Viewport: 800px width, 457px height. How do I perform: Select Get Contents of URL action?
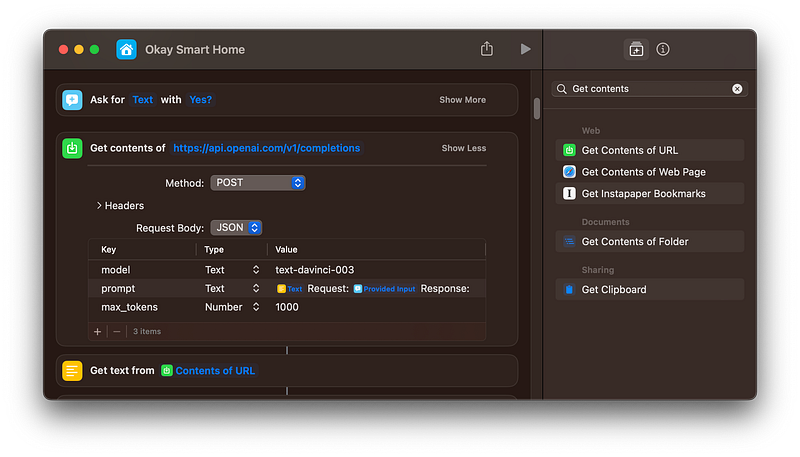[x=649, y=150]
